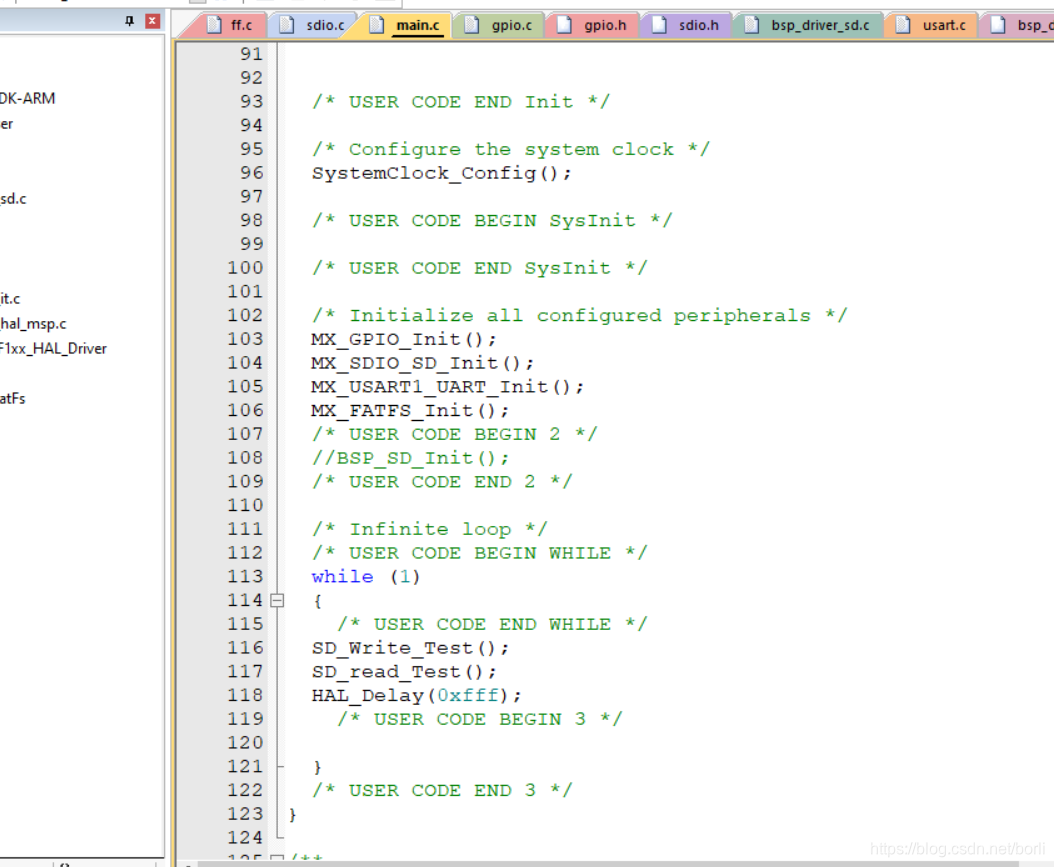
Task: Click the Initialize all configured peripherals comment
Action: pyautogui.click(x=579, y=316)
